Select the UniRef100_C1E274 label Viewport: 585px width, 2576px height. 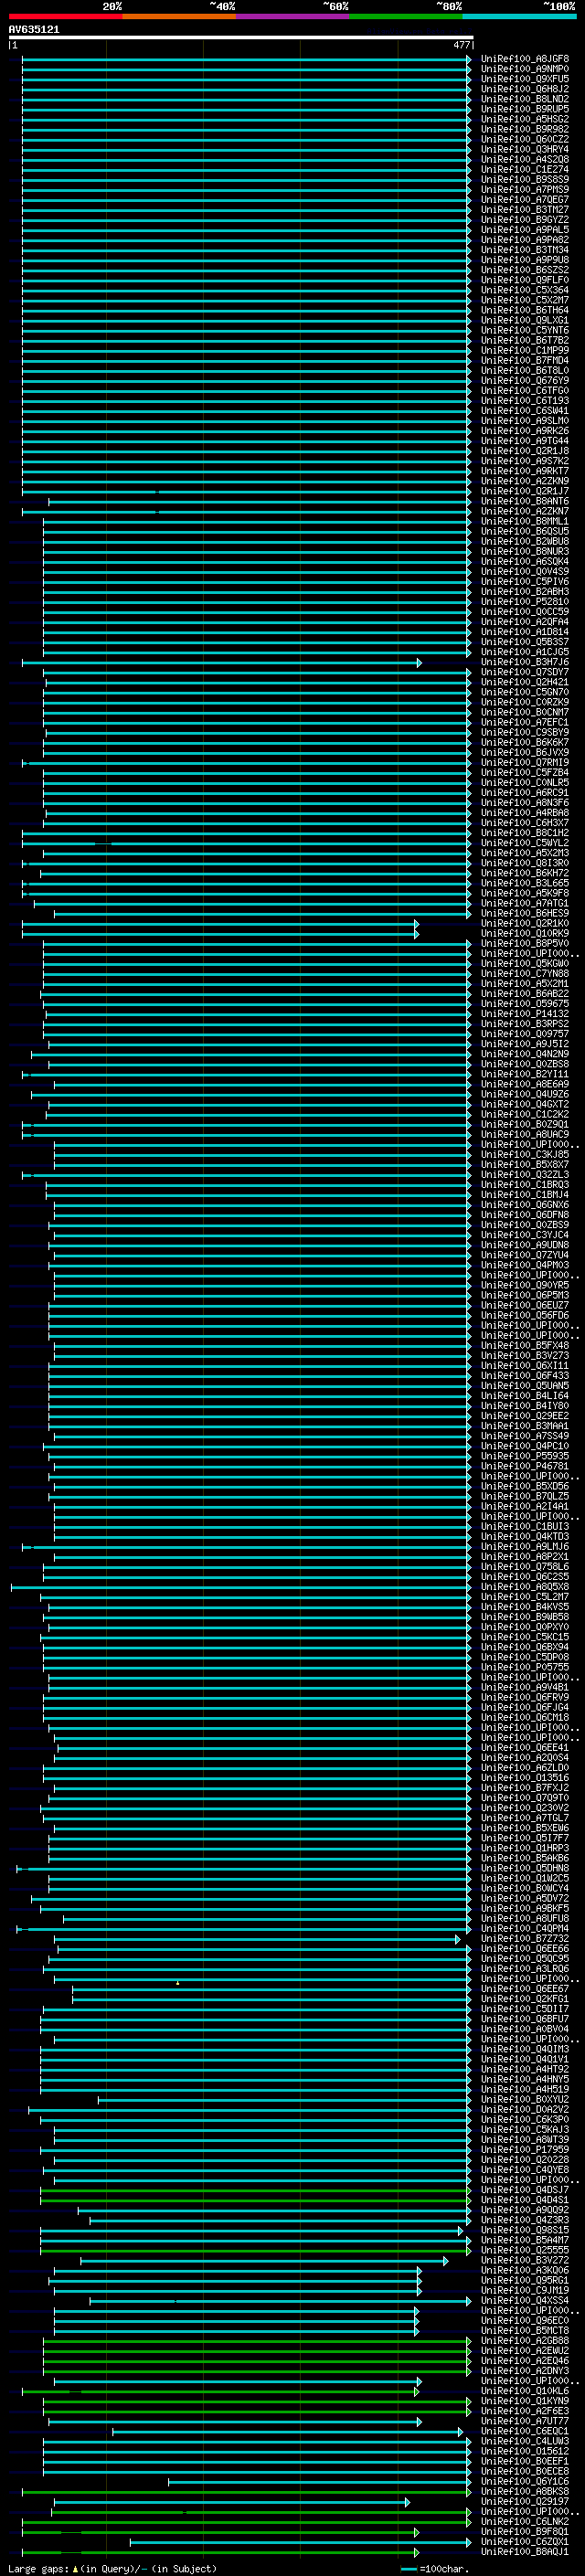click(525, 169)
